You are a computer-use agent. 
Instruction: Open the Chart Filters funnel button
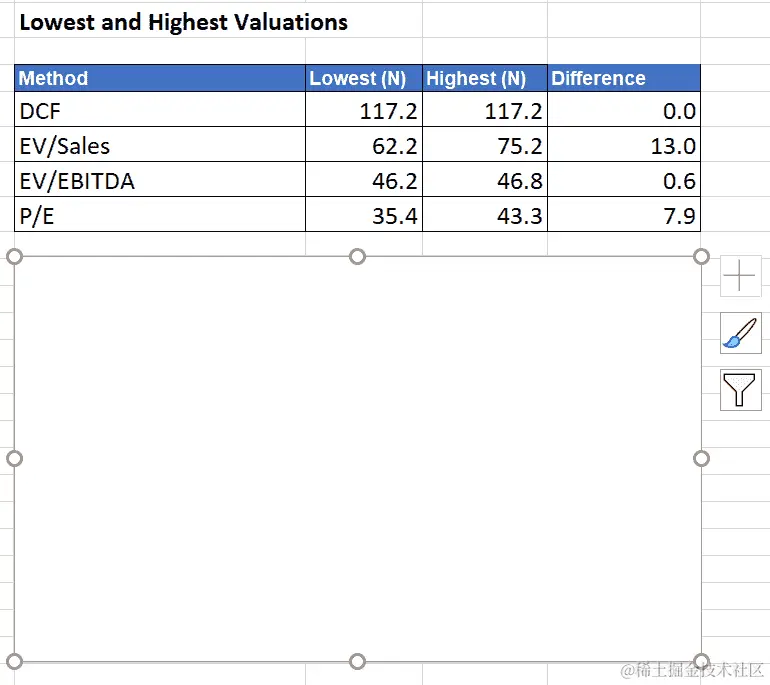(740, 390)
